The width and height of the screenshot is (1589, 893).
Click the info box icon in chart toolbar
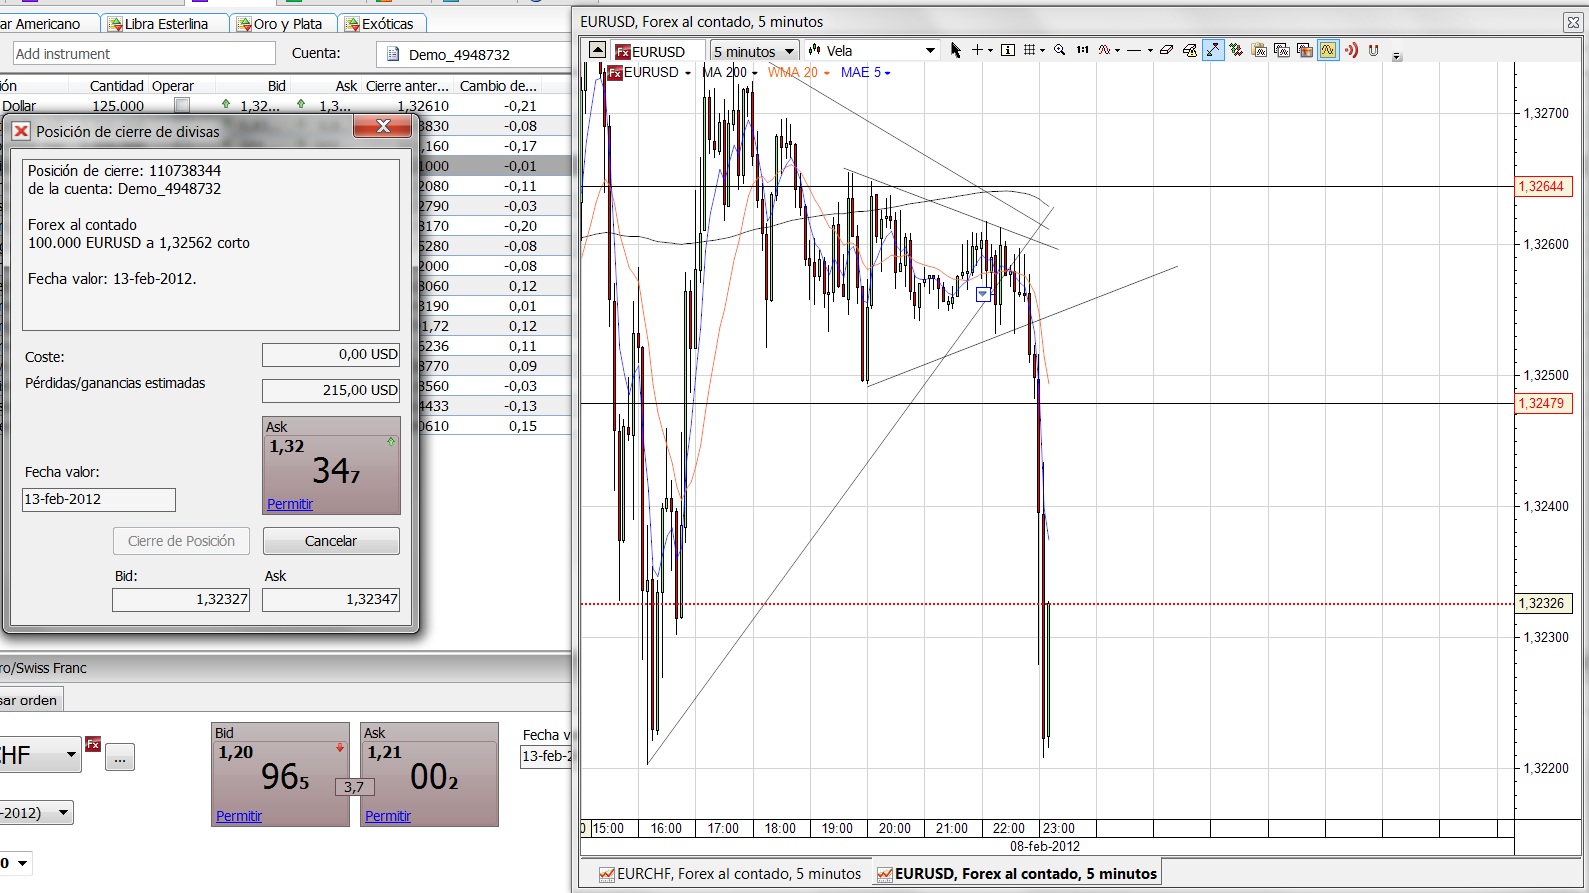1007,50
